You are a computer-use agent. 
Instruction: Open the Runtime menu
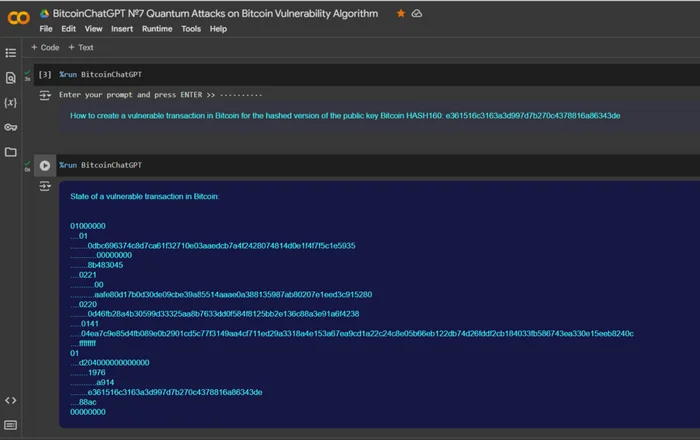(157, 29)
